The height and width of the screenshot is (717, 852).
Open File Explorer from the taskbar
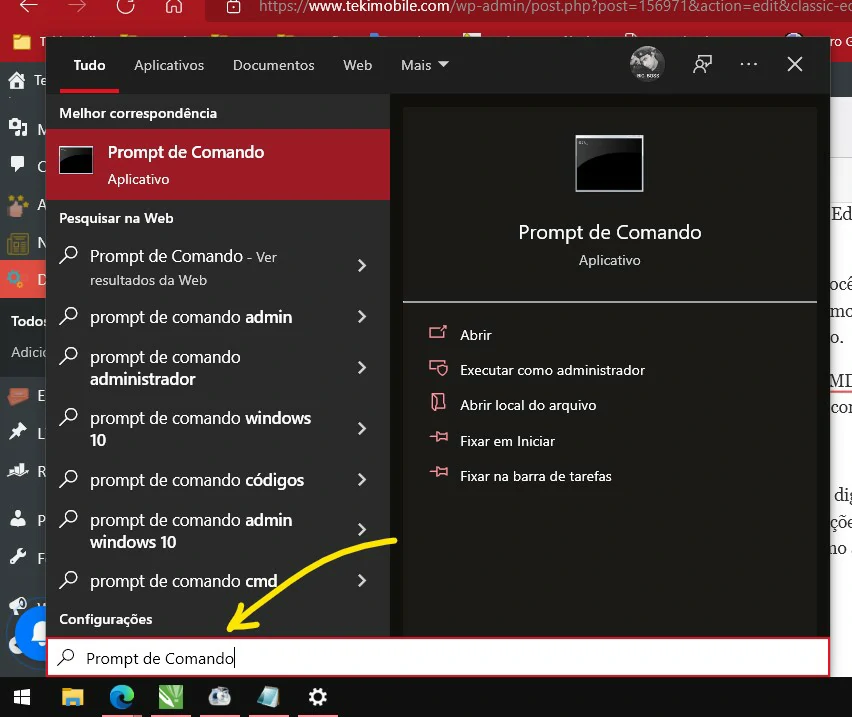[x=72, y=697]
